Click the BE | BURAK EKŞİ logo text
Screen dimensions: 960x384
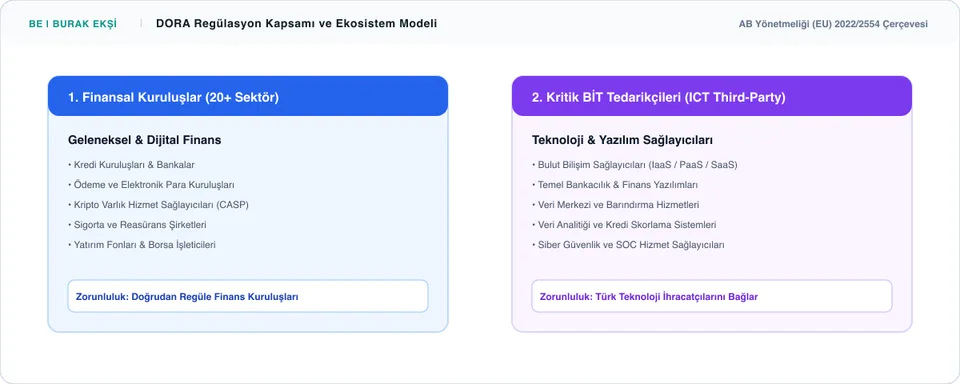click(x=72, y=24)
